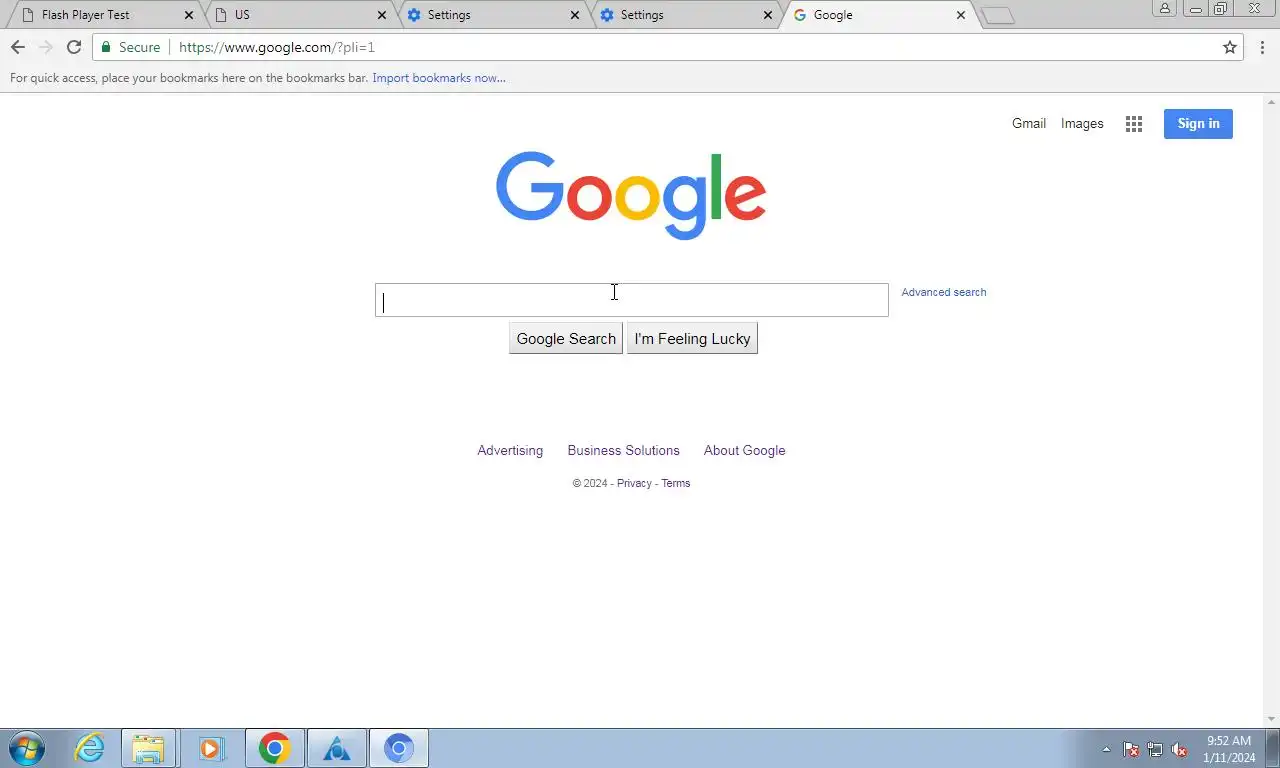Screen dimensions: 1280x768
Task: Close the US tab
Action: click(x=382, y=15)
